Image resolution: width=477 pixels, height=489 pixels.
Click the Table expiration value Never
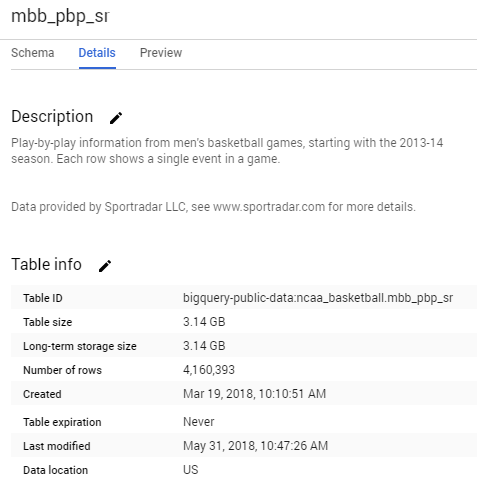[198, 422]
